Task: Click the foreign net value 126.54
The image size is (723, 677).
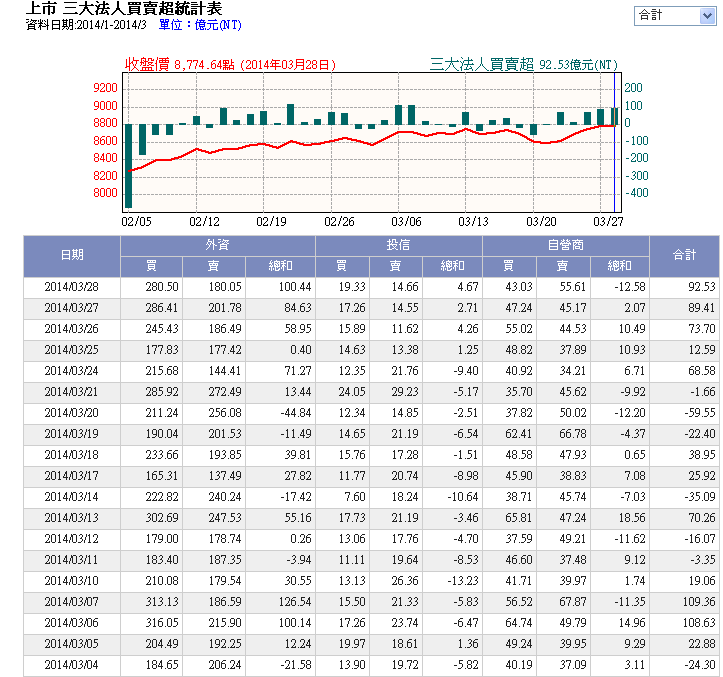Action: coord(295,602)
